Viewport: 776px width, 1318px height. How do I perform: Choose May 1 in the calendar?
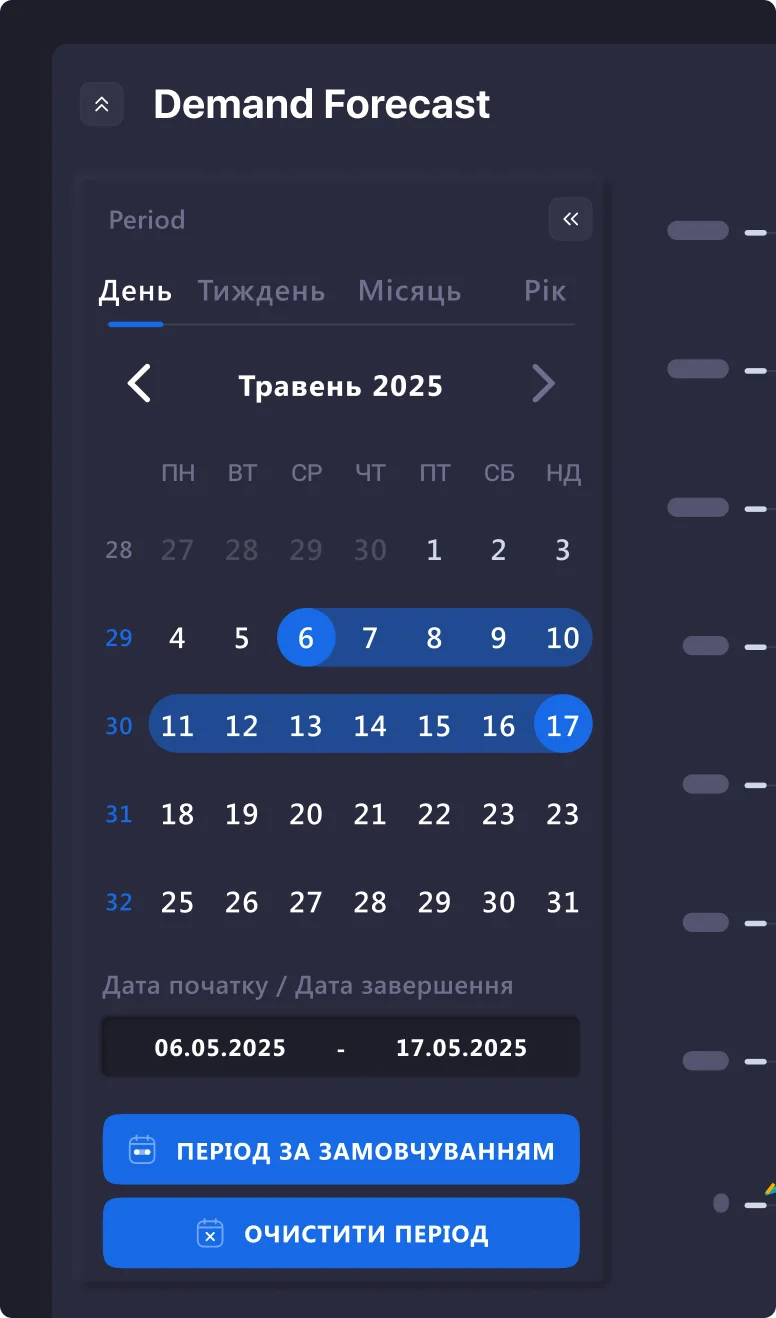tap(434, 550)
